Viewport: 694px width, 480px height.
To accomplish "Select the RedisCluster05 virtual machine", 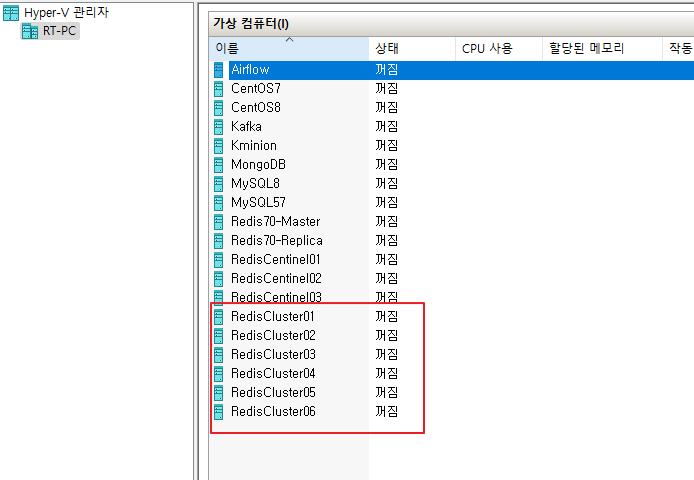I will point(273,393).
